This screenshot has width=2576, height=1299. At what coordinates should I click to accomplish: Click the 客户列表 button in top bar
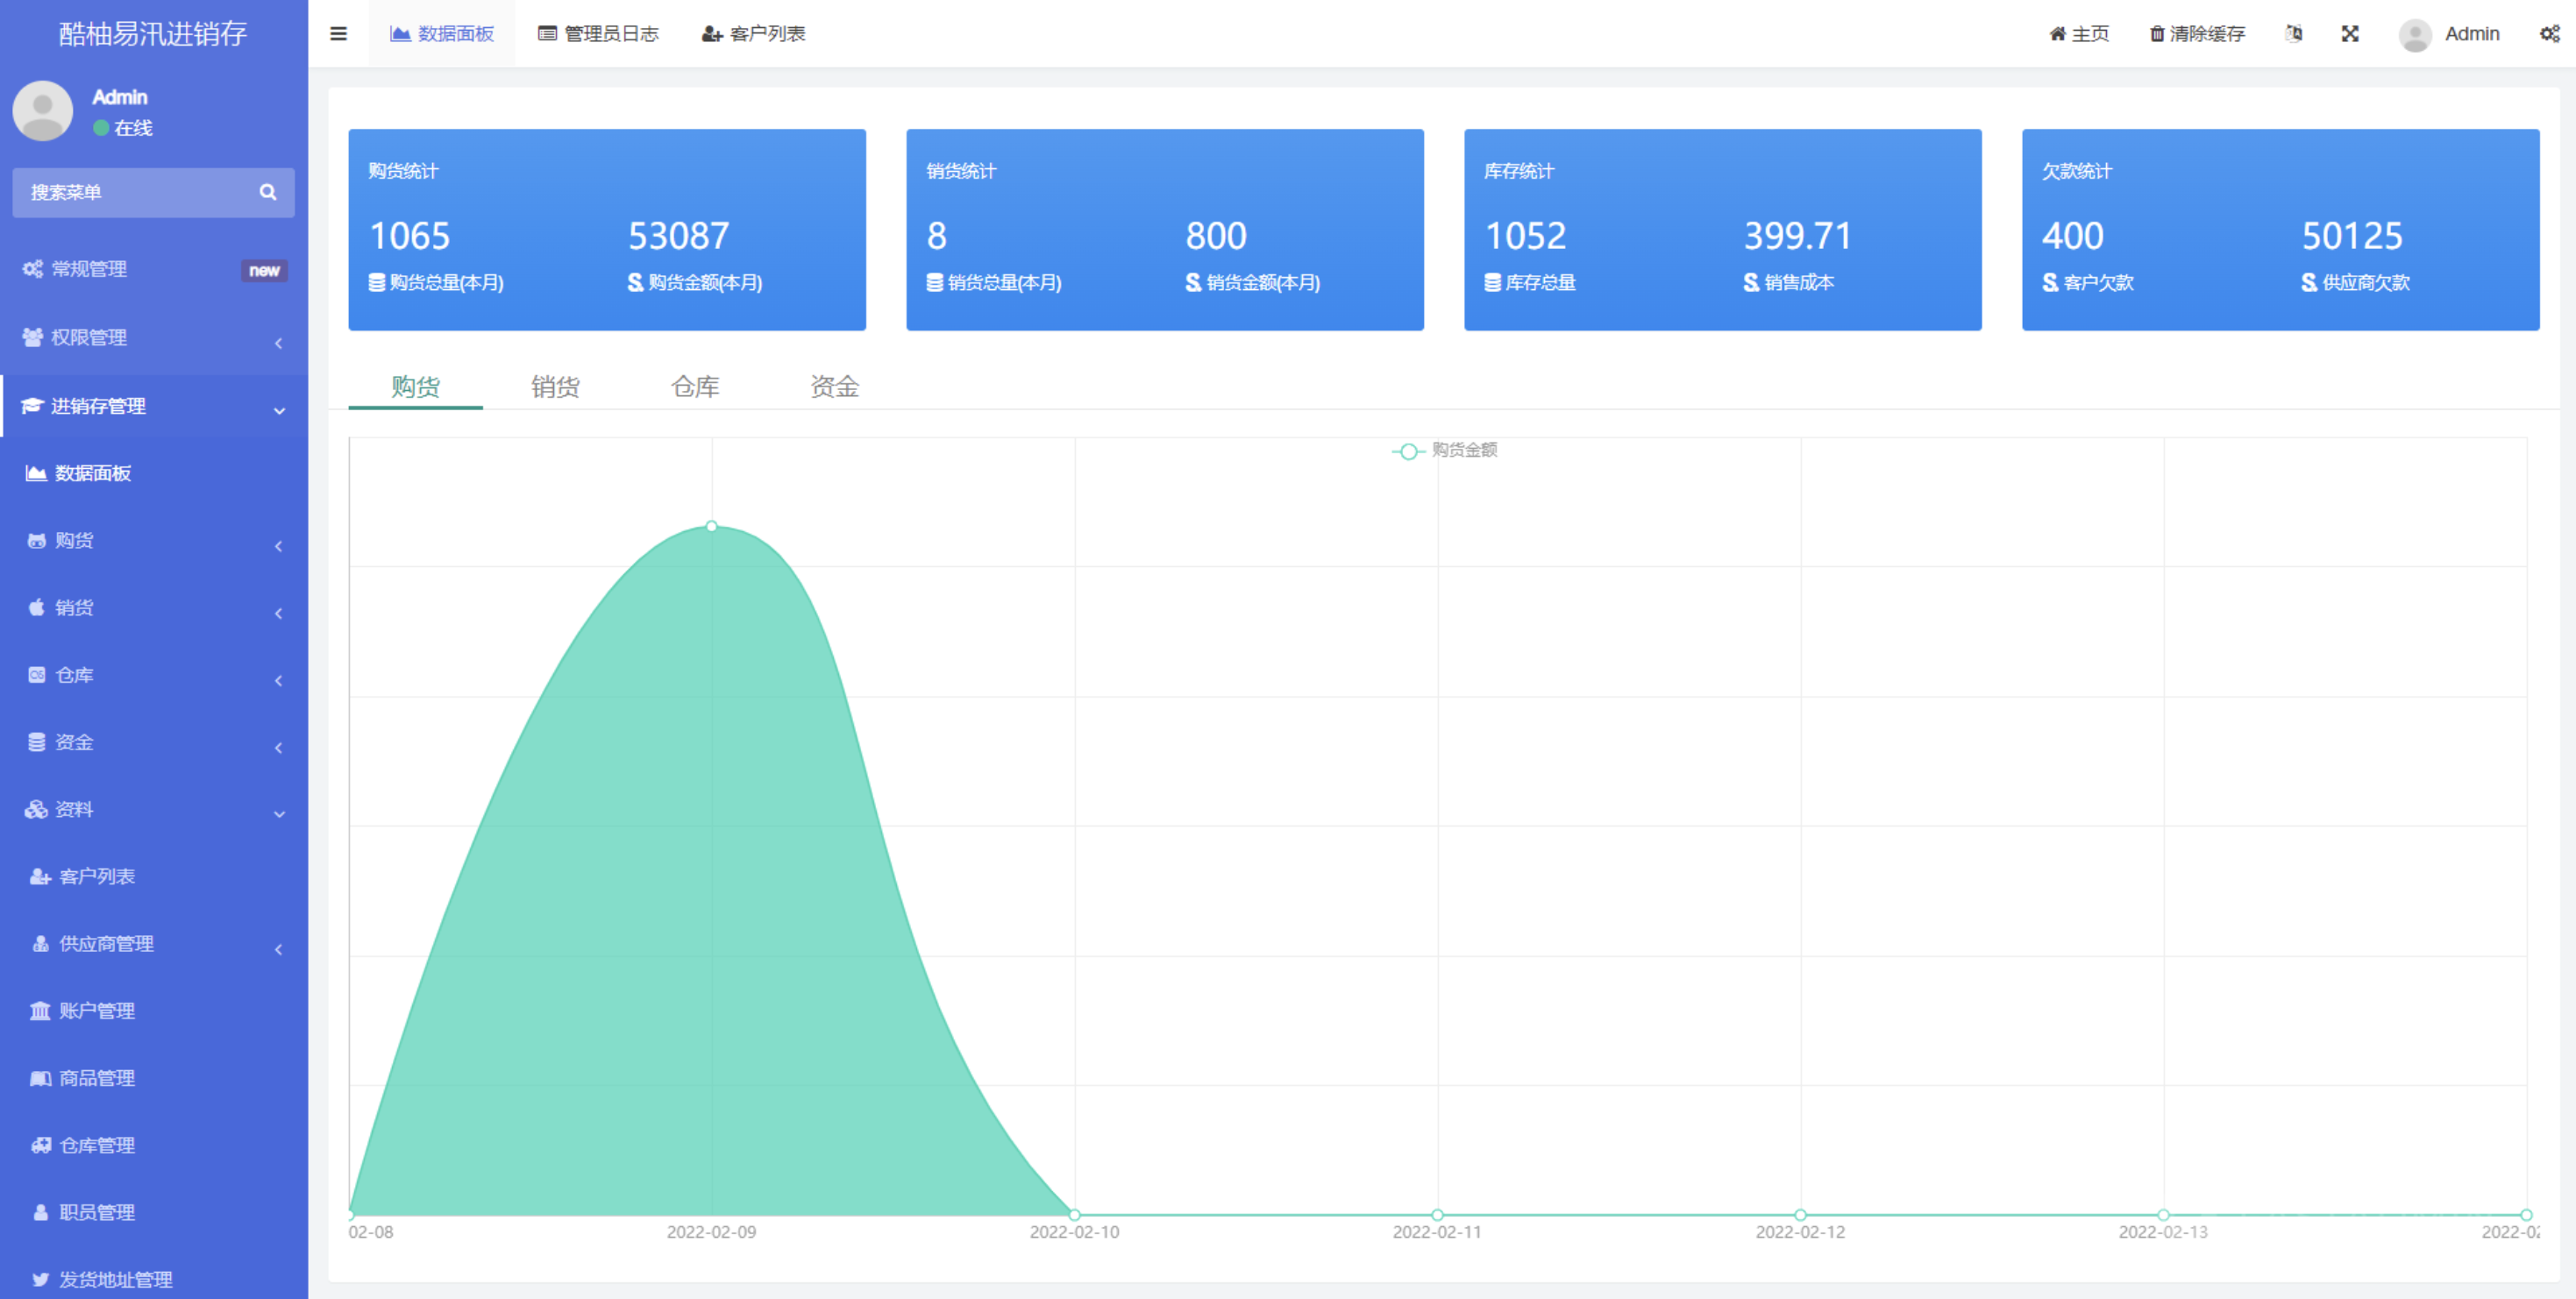pyautogui.click(x=753, y=33)
